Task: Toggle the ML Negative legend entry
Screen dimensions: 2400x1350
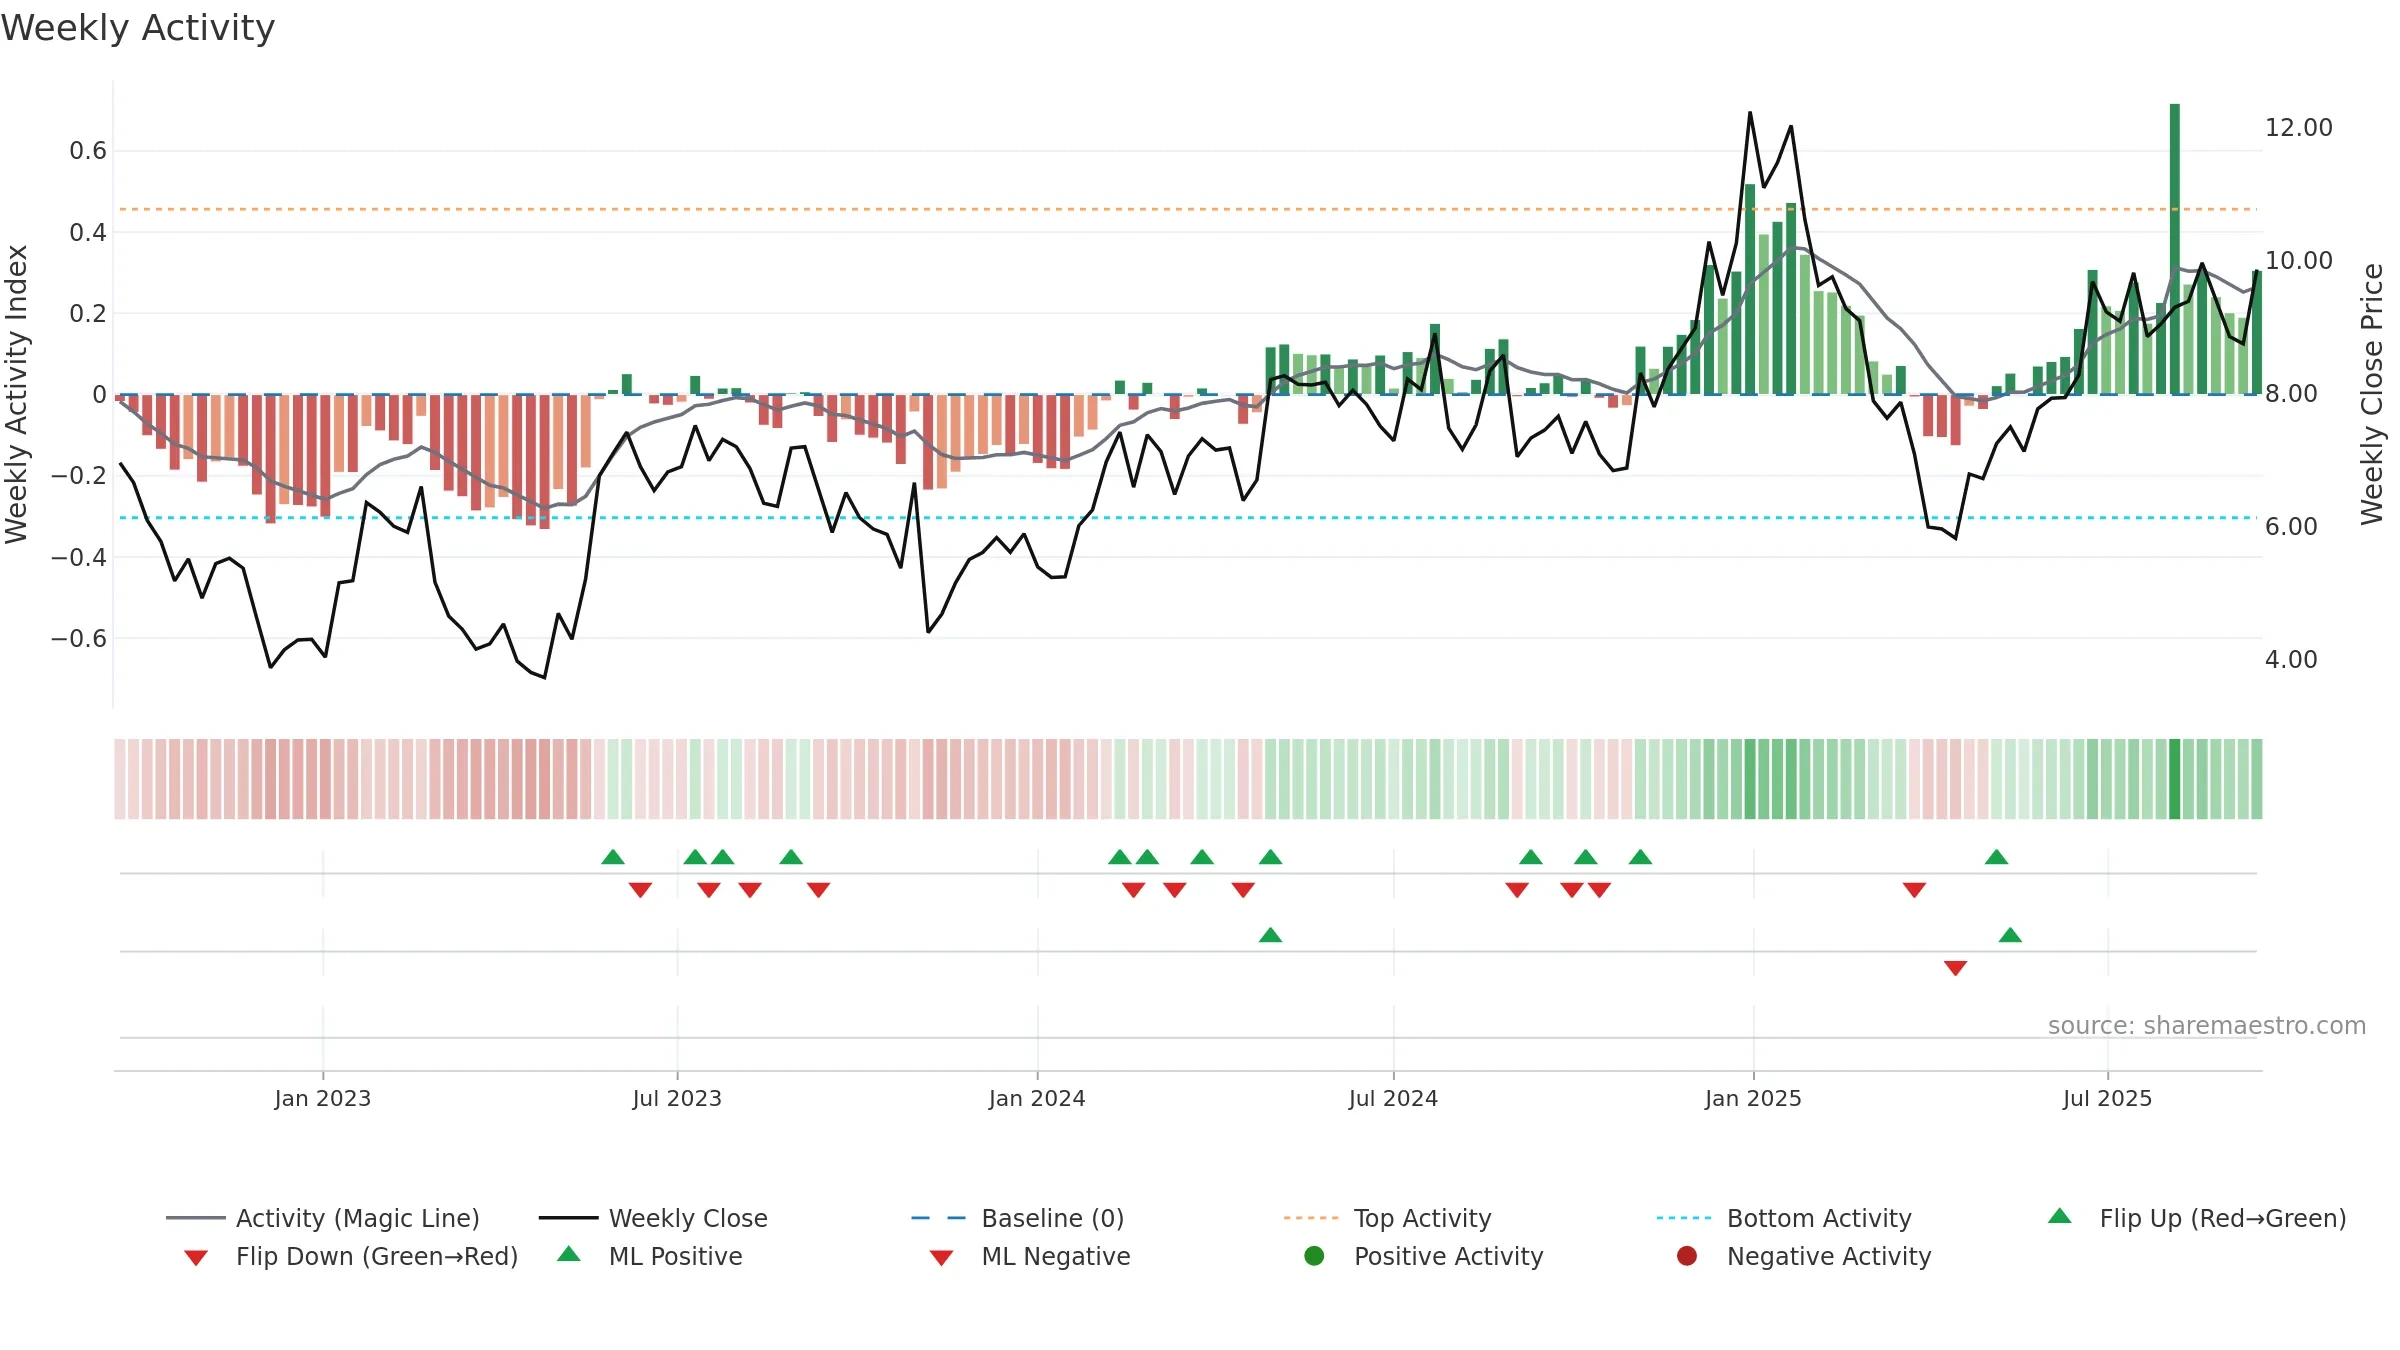Action: pyautogui.click(x=1030, y=1256)
